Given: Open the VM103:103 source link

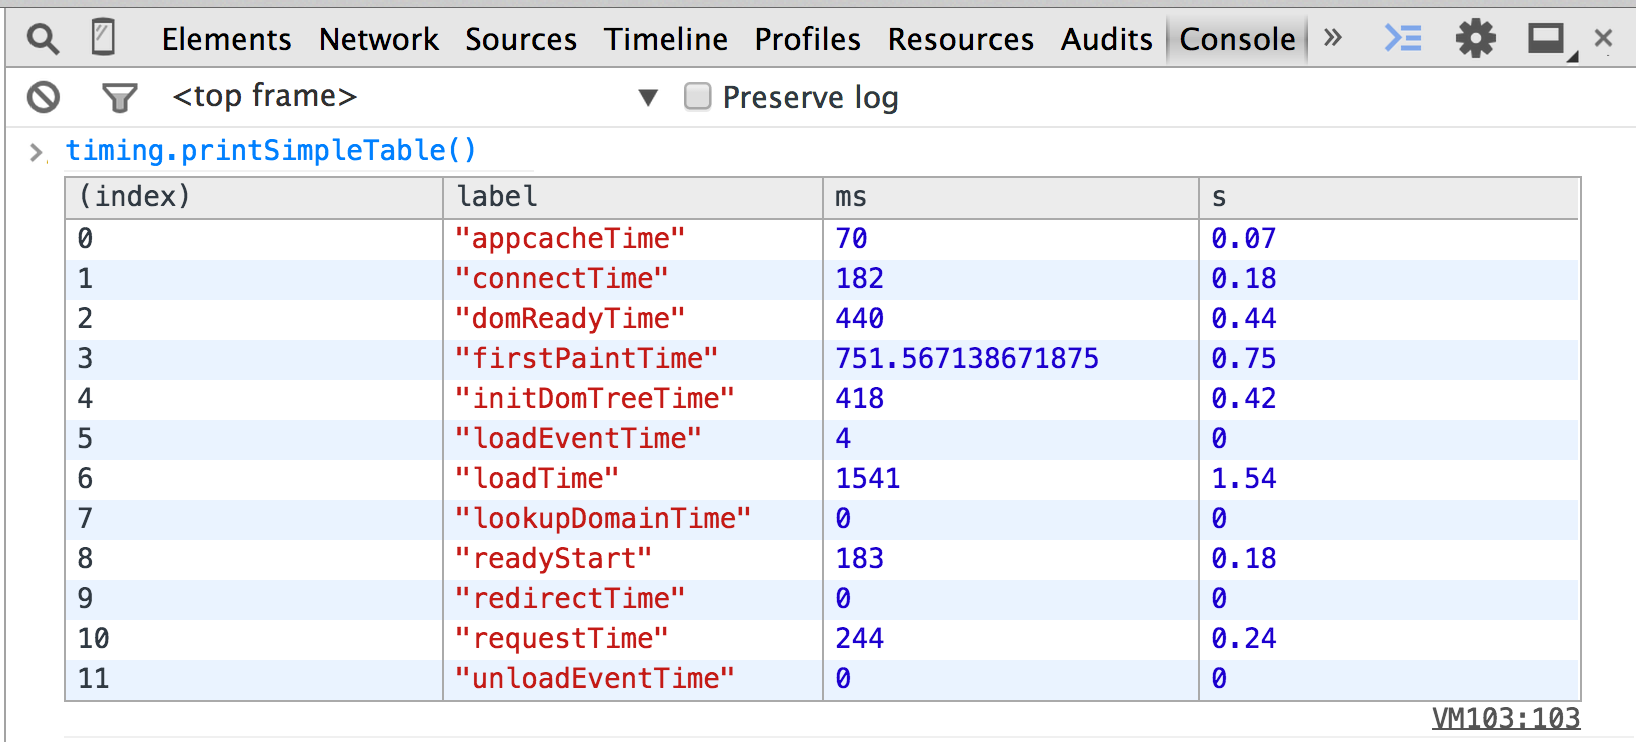Looking at the screenshot, I should pos(1506,718).
